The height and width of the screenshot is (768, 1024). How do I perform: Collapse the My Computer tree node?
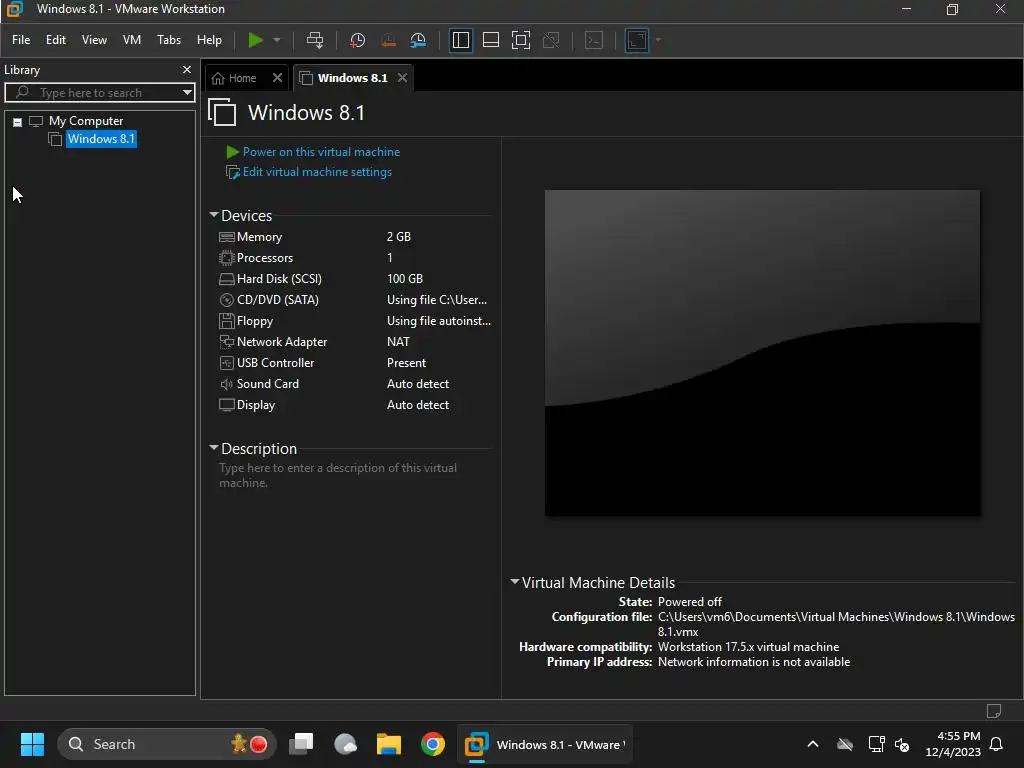(18, 122)
